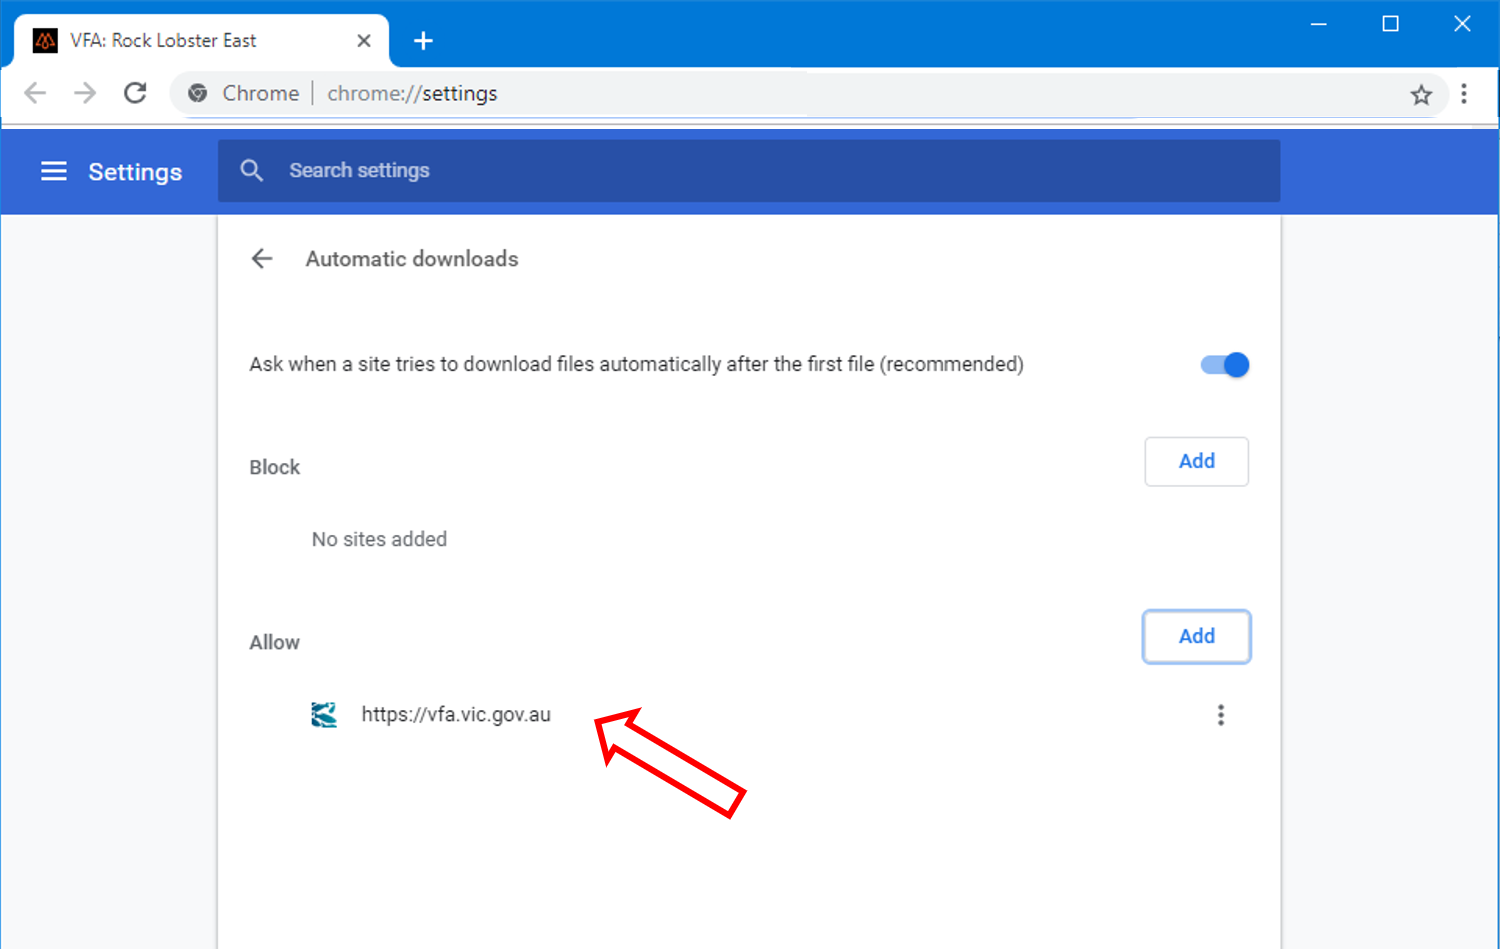Open a new browser tab
This screenshot has height=949, width=1500.
(x=423, y=41)
